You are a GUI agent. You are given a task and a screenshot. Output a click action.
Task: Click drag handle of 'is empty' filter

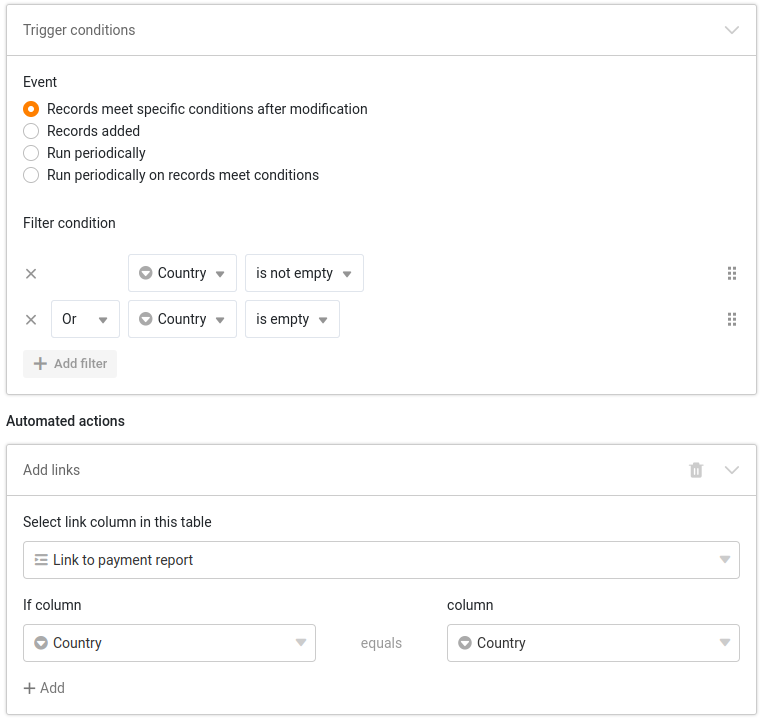pyautogui.click(x=731, y=319)
